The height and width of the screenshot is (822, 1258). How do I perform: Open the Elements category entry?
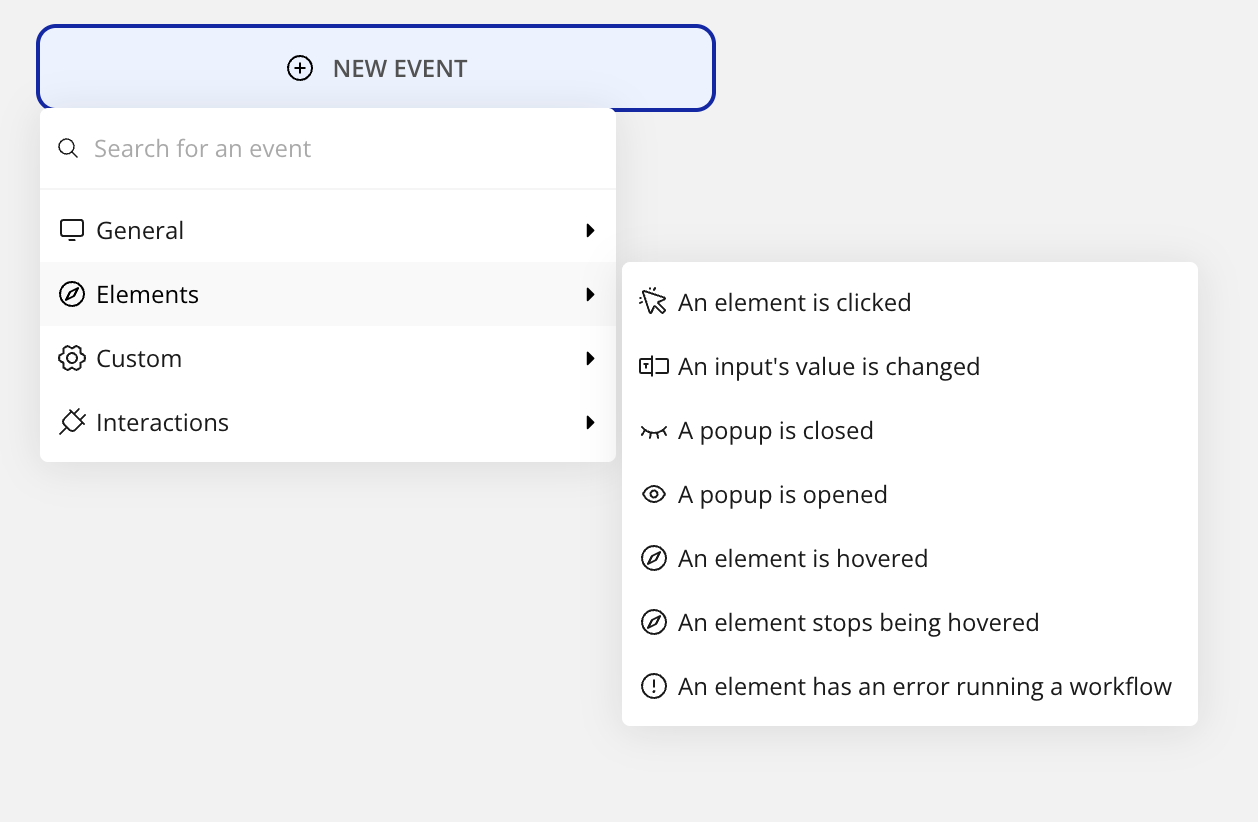point(147,295)
